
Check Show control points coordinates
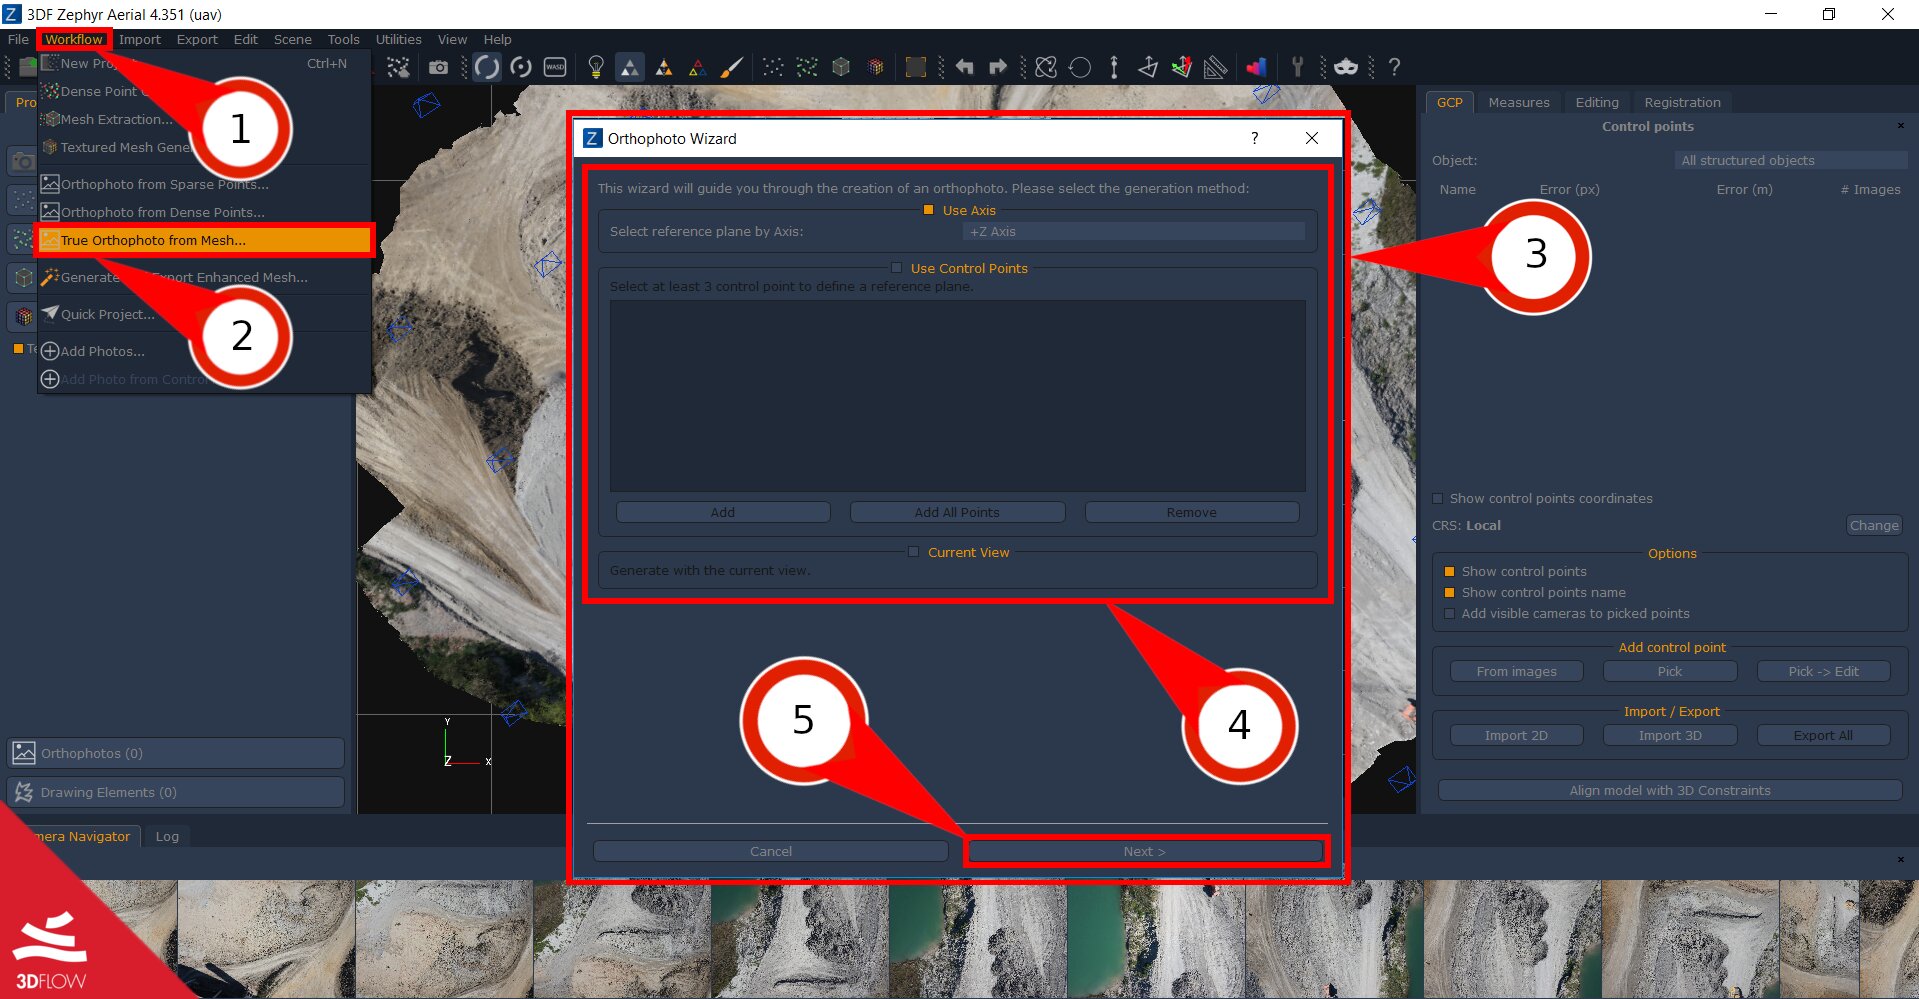(1438, 498)
